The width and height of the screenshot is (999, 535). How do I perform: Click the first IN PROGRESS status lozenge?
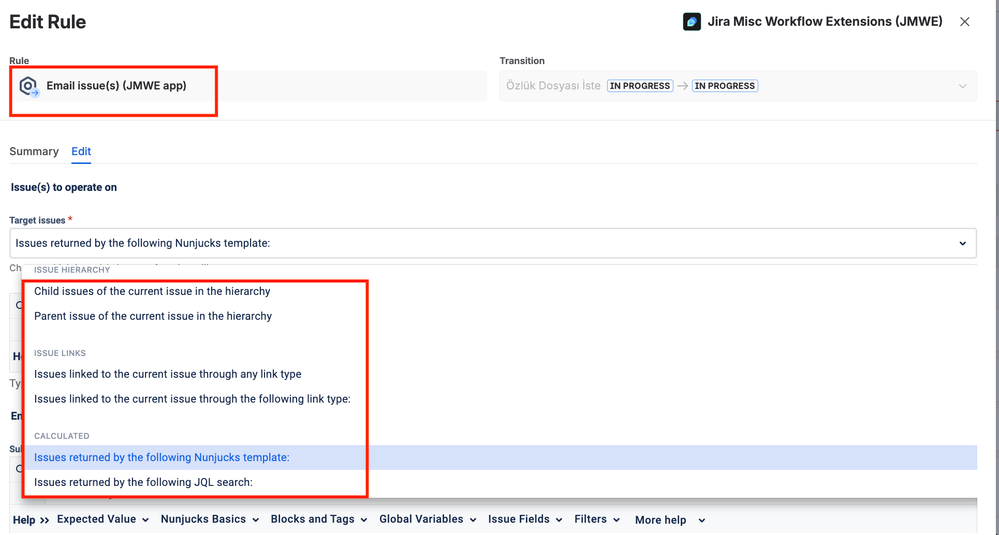(x=640, y=86)
